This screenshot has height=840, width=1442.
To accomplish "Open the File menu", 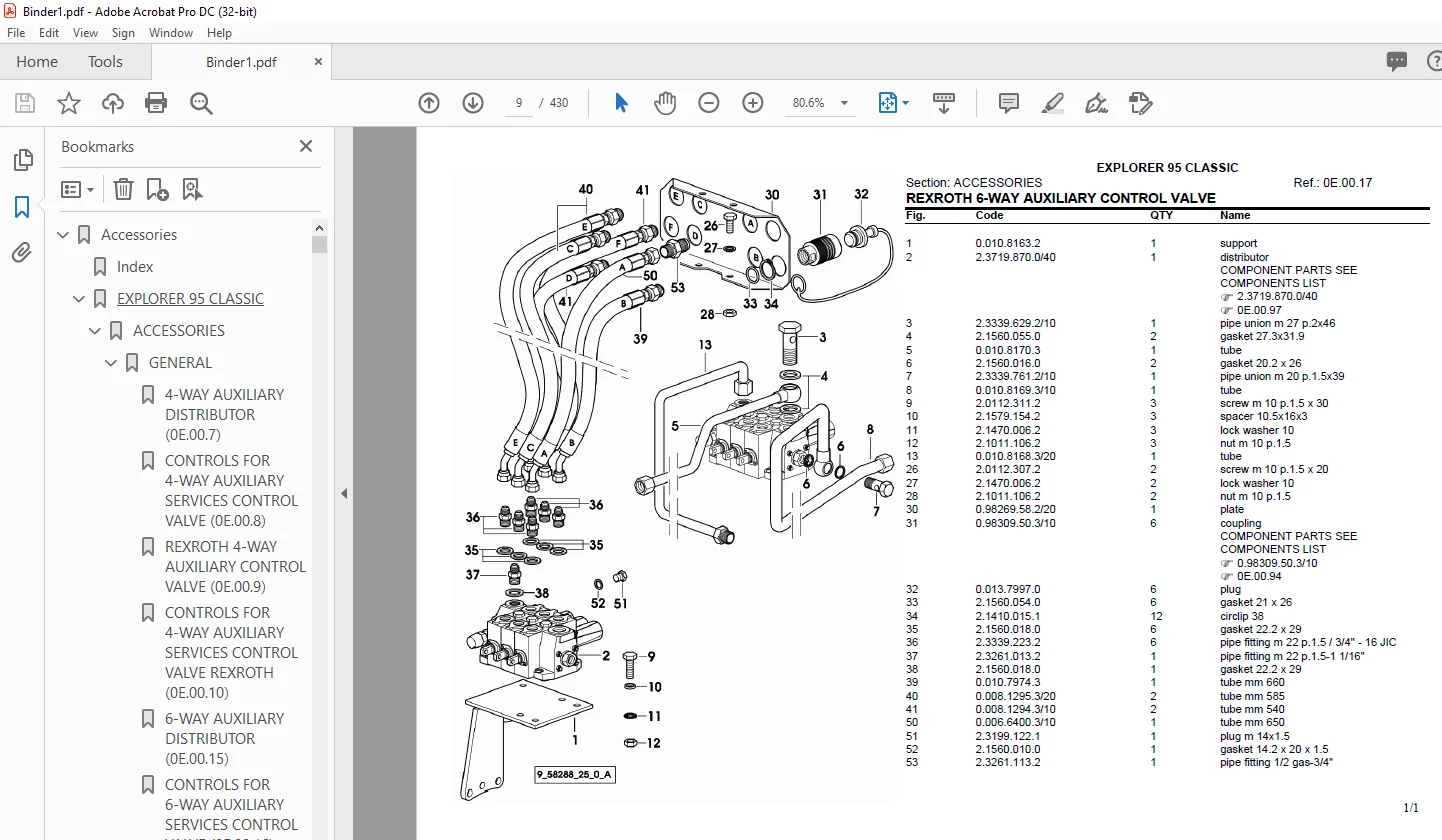I will pos(17,33).
